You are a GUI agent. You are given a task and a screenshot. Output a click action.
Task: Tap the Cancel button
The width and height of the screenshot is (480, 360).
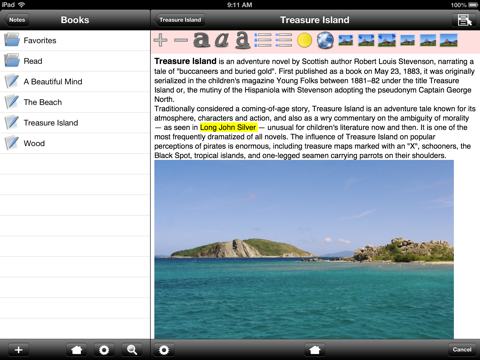pos(462,350)
